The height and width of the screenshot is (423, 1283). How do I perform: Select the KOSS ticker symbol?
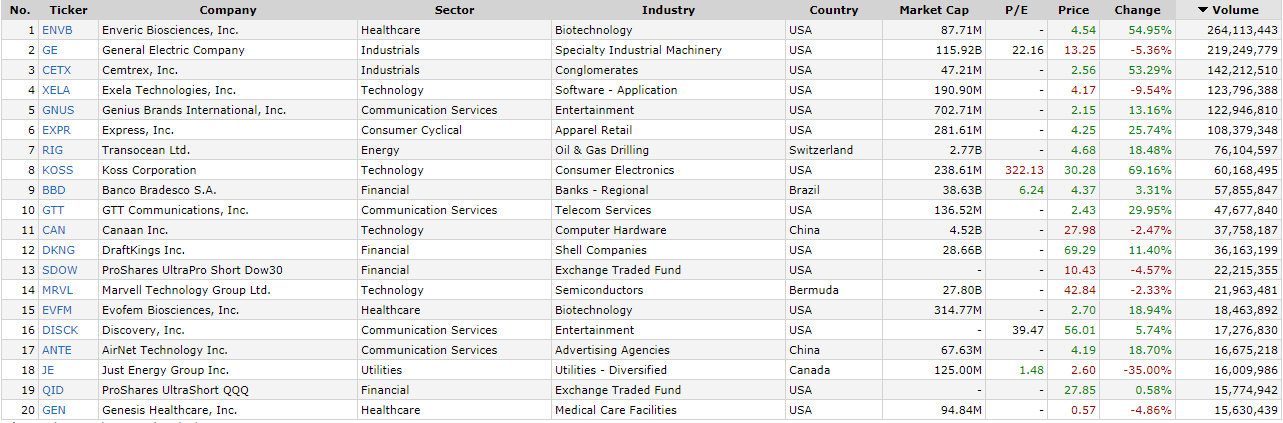pos(57,170)
